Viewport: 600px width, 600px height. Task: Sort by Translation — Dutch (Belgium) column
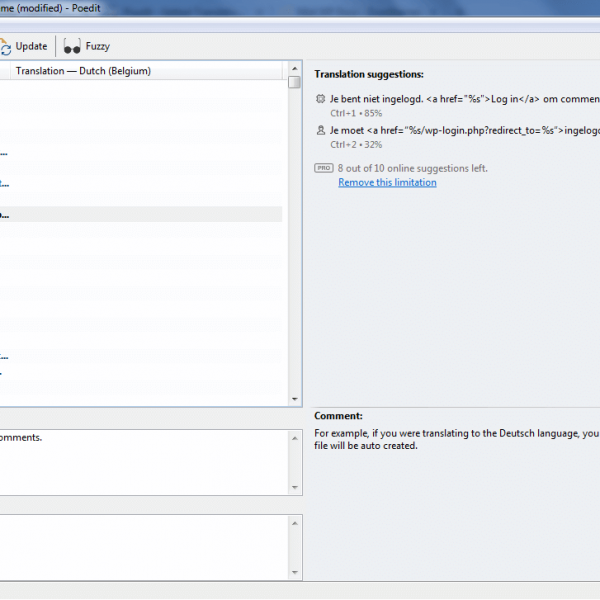pos(83,71)
